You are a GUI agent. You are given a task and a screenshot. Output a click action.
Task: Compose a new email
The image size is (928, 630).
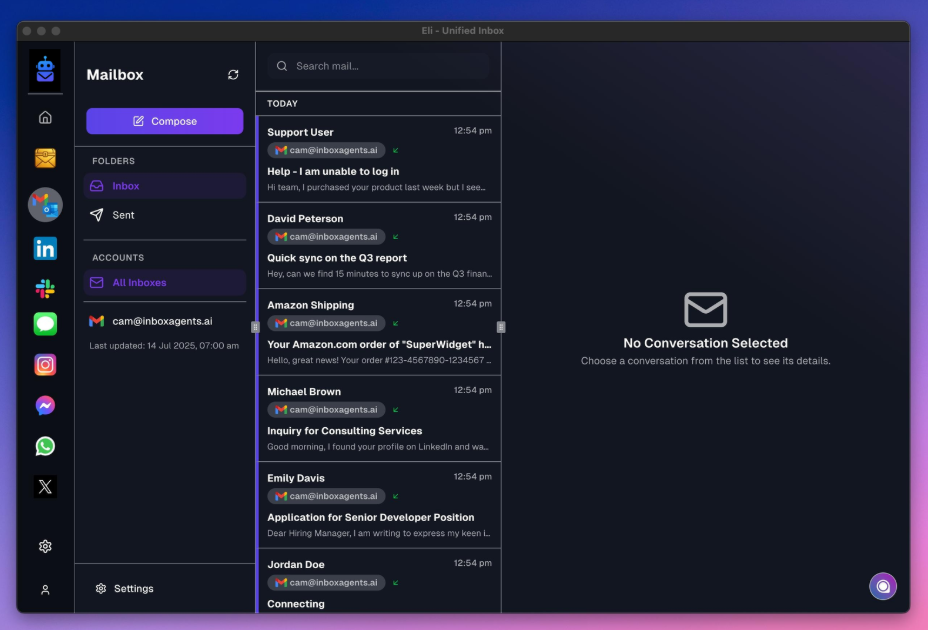pos(165,121)
